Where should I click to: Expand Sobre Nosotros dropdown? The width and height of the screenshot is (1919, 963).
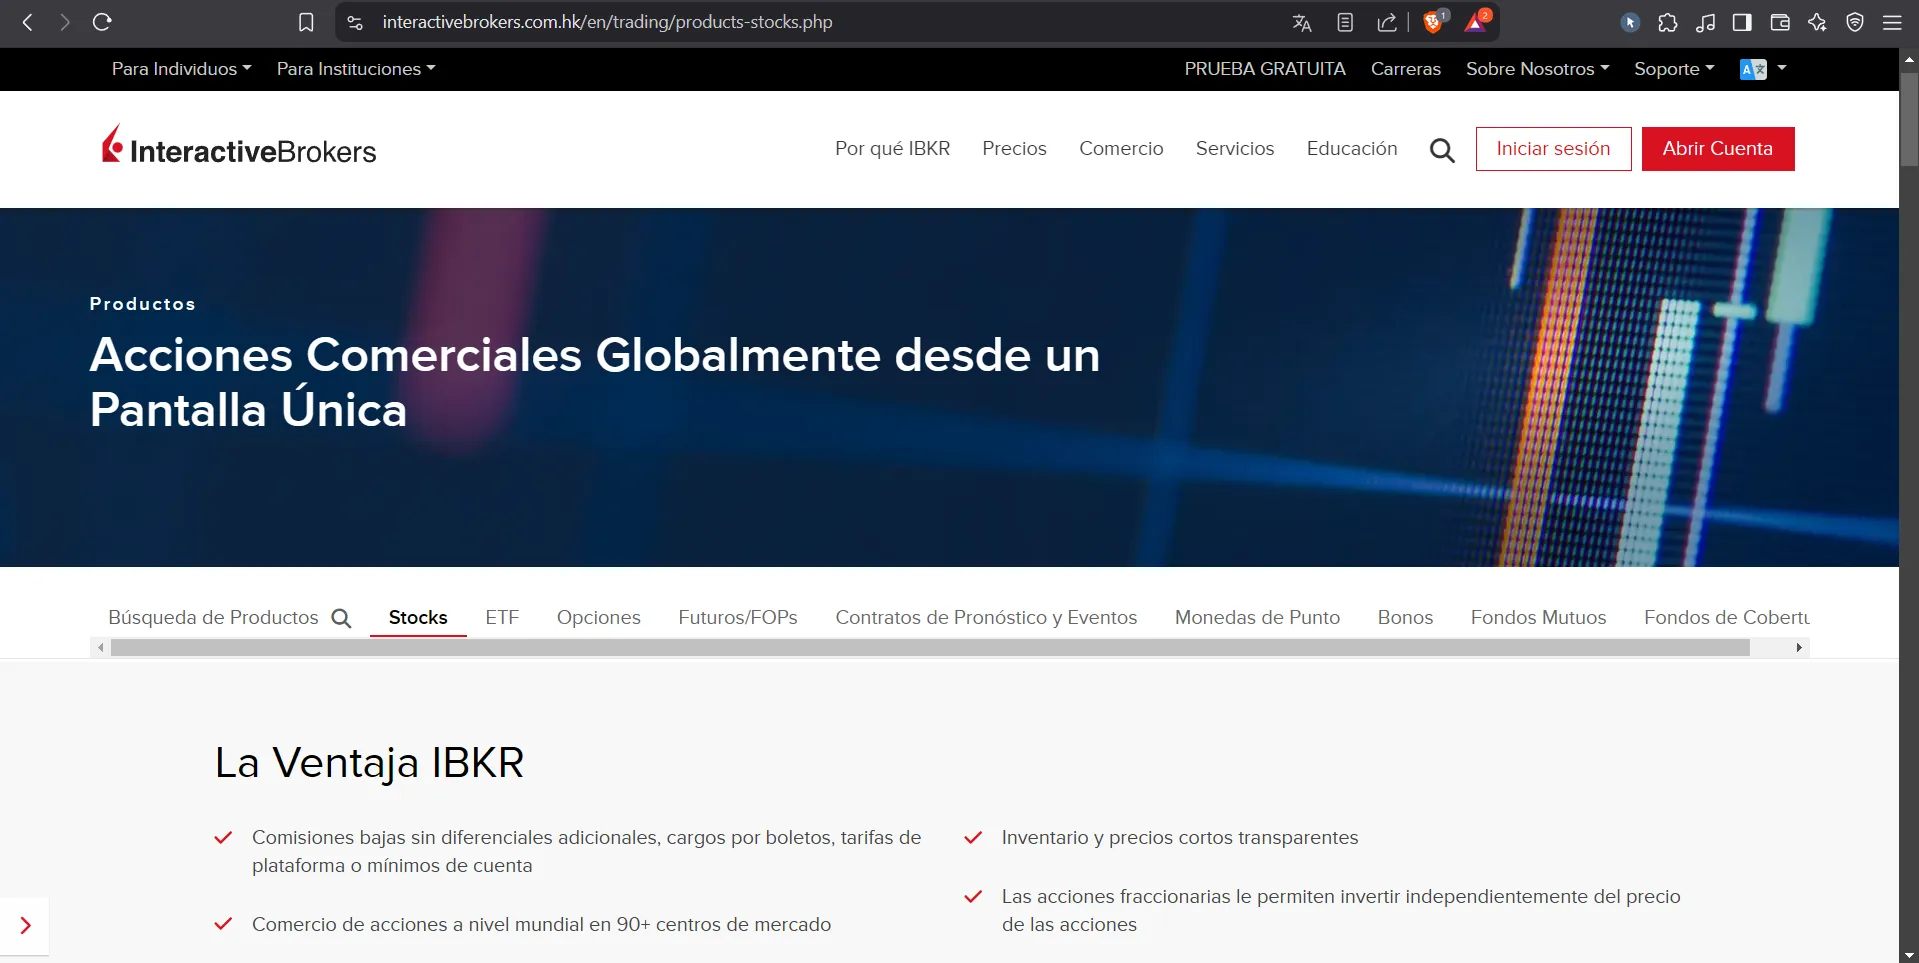point(1537,69)
